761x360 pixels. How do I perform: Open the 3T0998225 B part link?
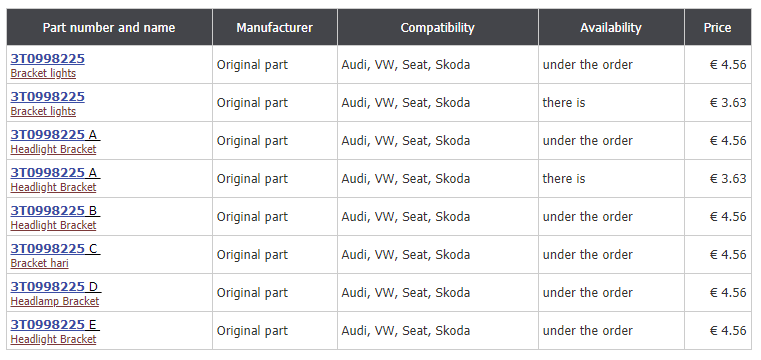point(55,211)
